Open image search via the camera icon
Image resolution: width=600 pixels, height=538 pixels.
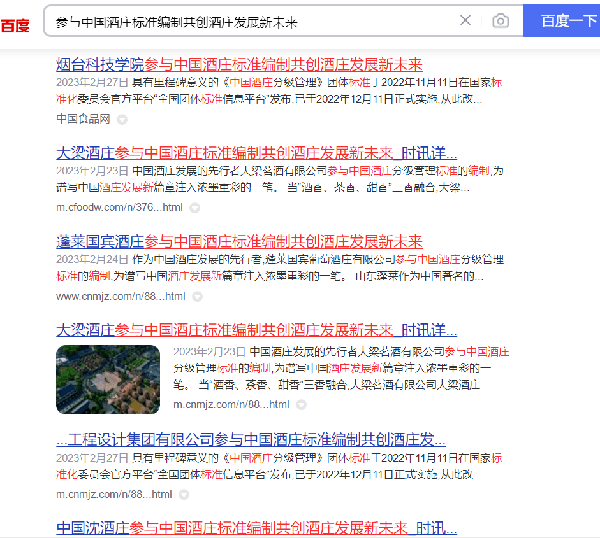click(500, 21)
